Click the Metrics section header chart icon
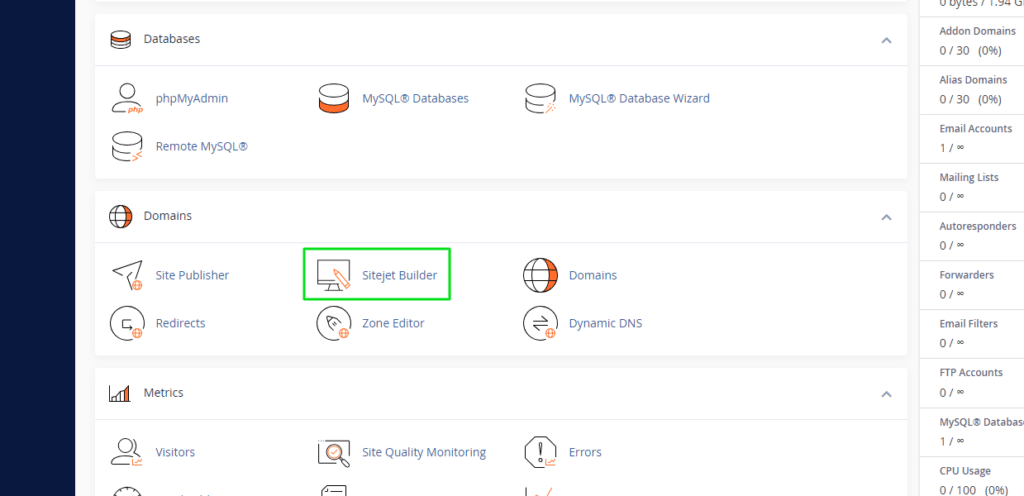Viewport: 1024px width, 496px height. [120, 394]
